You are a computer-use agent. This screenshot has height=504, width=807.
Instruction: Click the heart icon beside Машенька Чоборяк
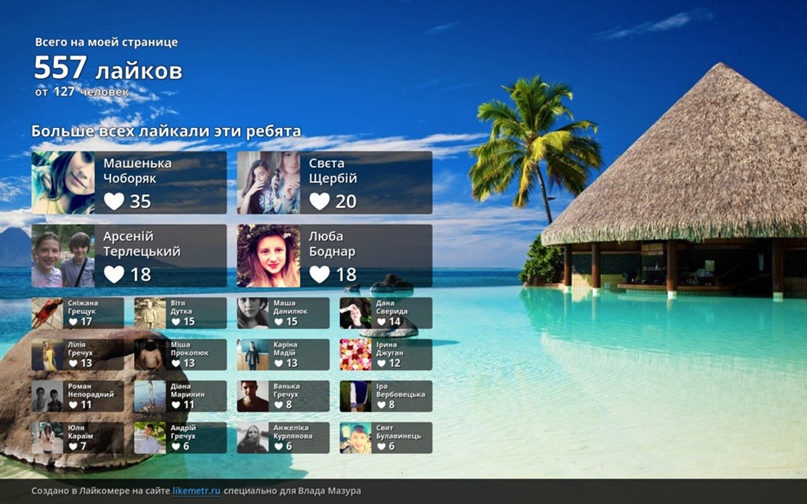tap(115, 201)
